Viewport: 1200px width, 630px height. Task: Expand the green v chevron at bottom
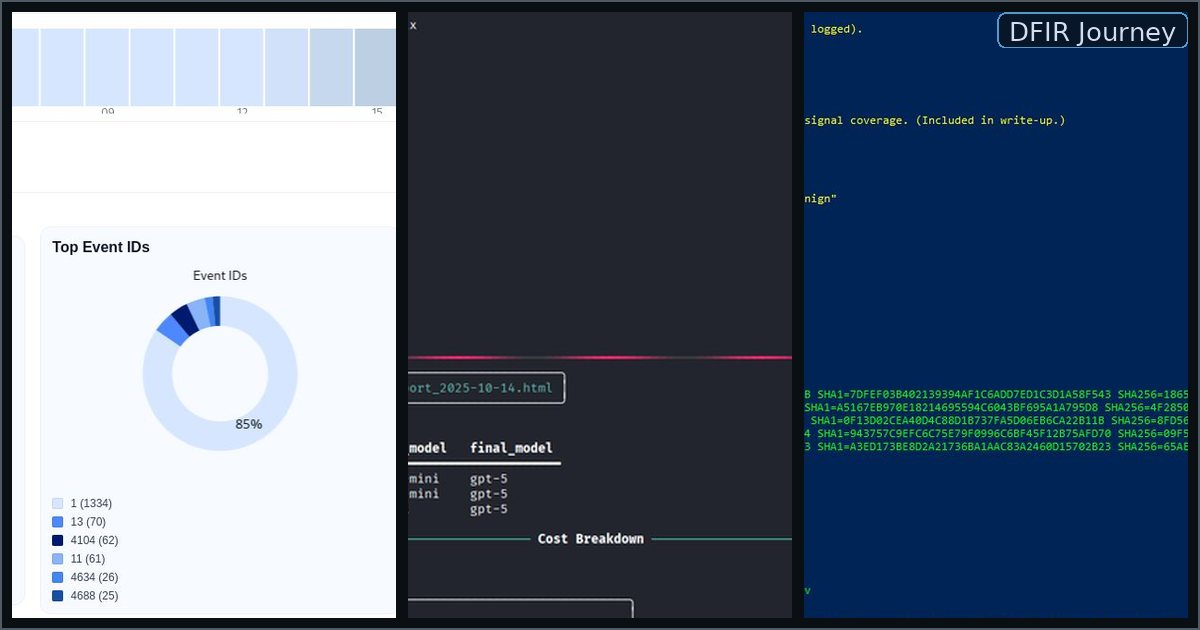pyautogui.click(x=808, y=590)
